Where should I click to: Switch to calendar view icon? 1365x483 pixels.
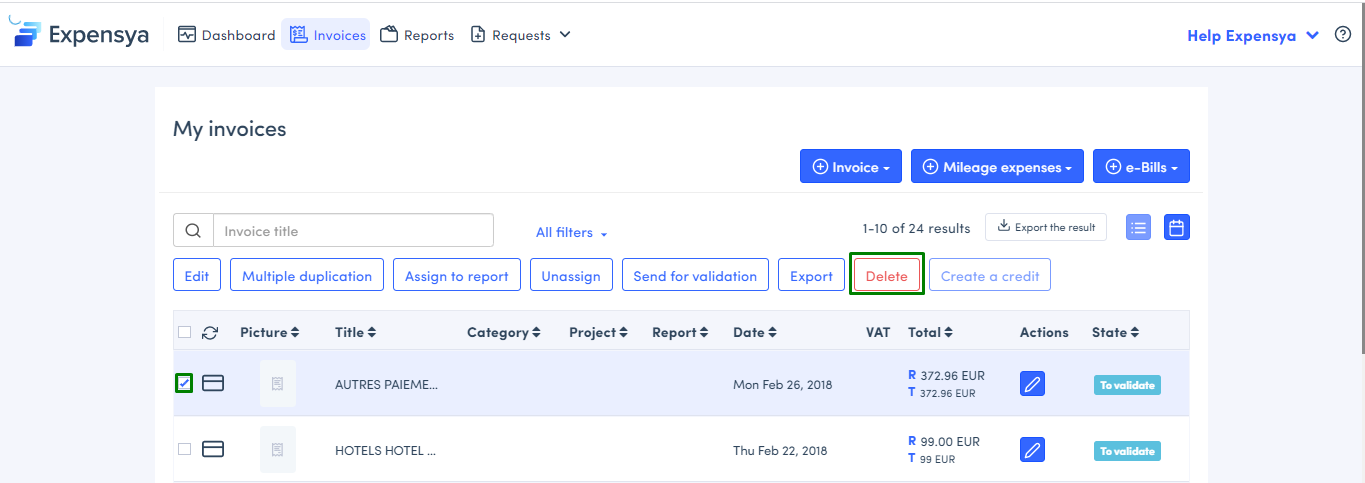tap(1177, 228)
